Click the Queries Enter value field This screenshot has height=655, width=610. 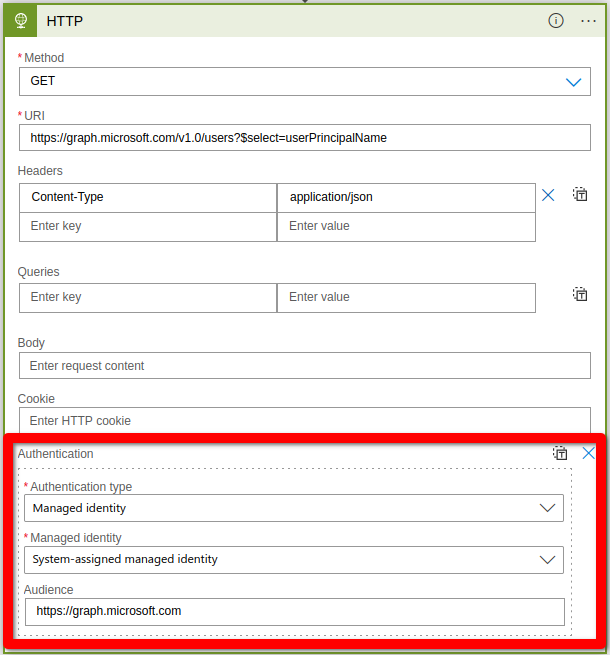(x=406, y=298)
